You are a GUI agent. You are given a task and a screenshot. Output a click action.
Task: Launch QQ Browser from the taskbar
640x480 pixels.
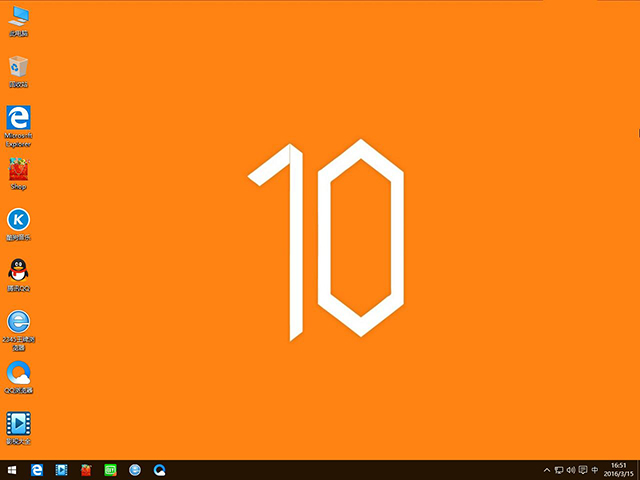click(x=159, y=470)
